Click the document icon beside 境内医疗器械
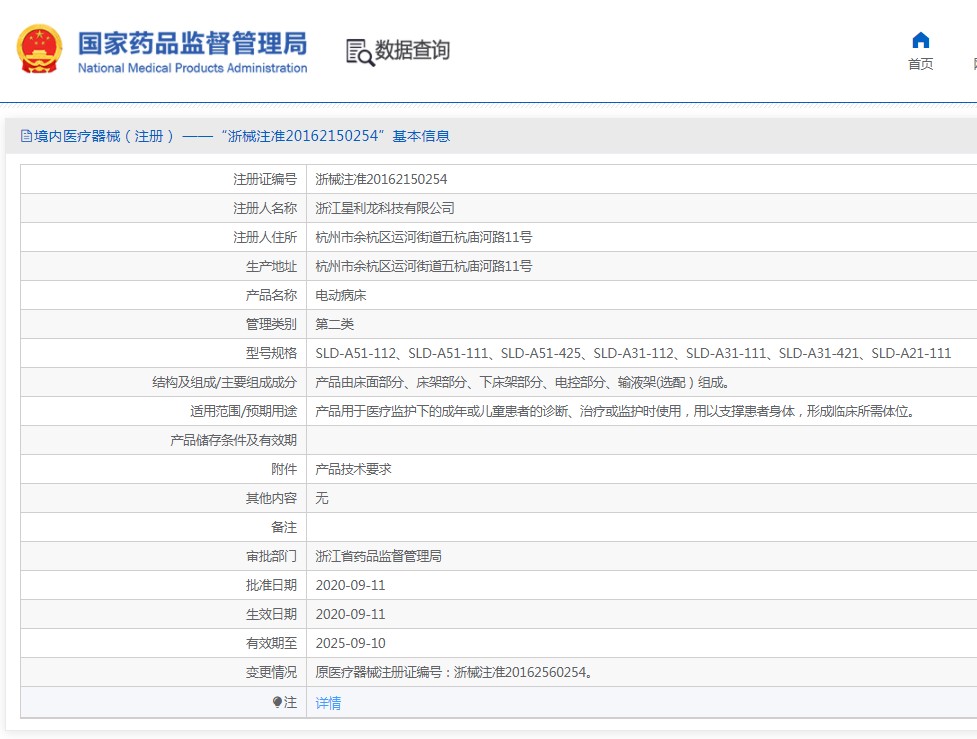This screenshot has height=739, width=977. [x=26, y=136]
